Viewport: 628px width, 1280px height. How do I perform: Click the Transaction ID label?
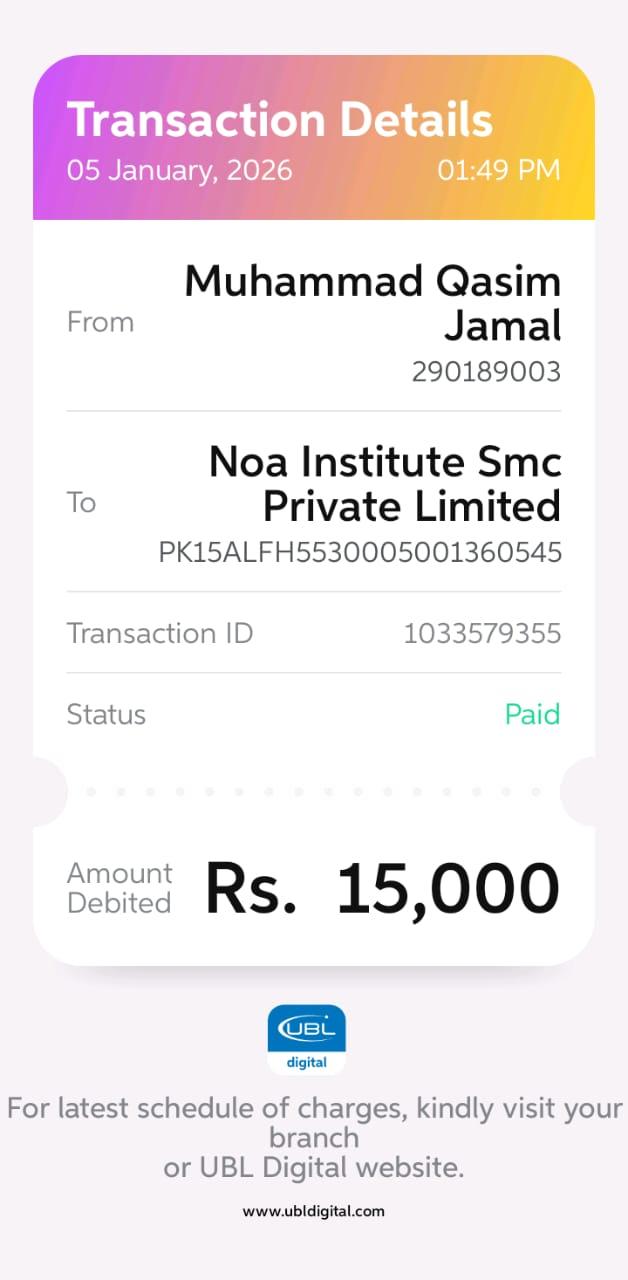pos(160,633)
